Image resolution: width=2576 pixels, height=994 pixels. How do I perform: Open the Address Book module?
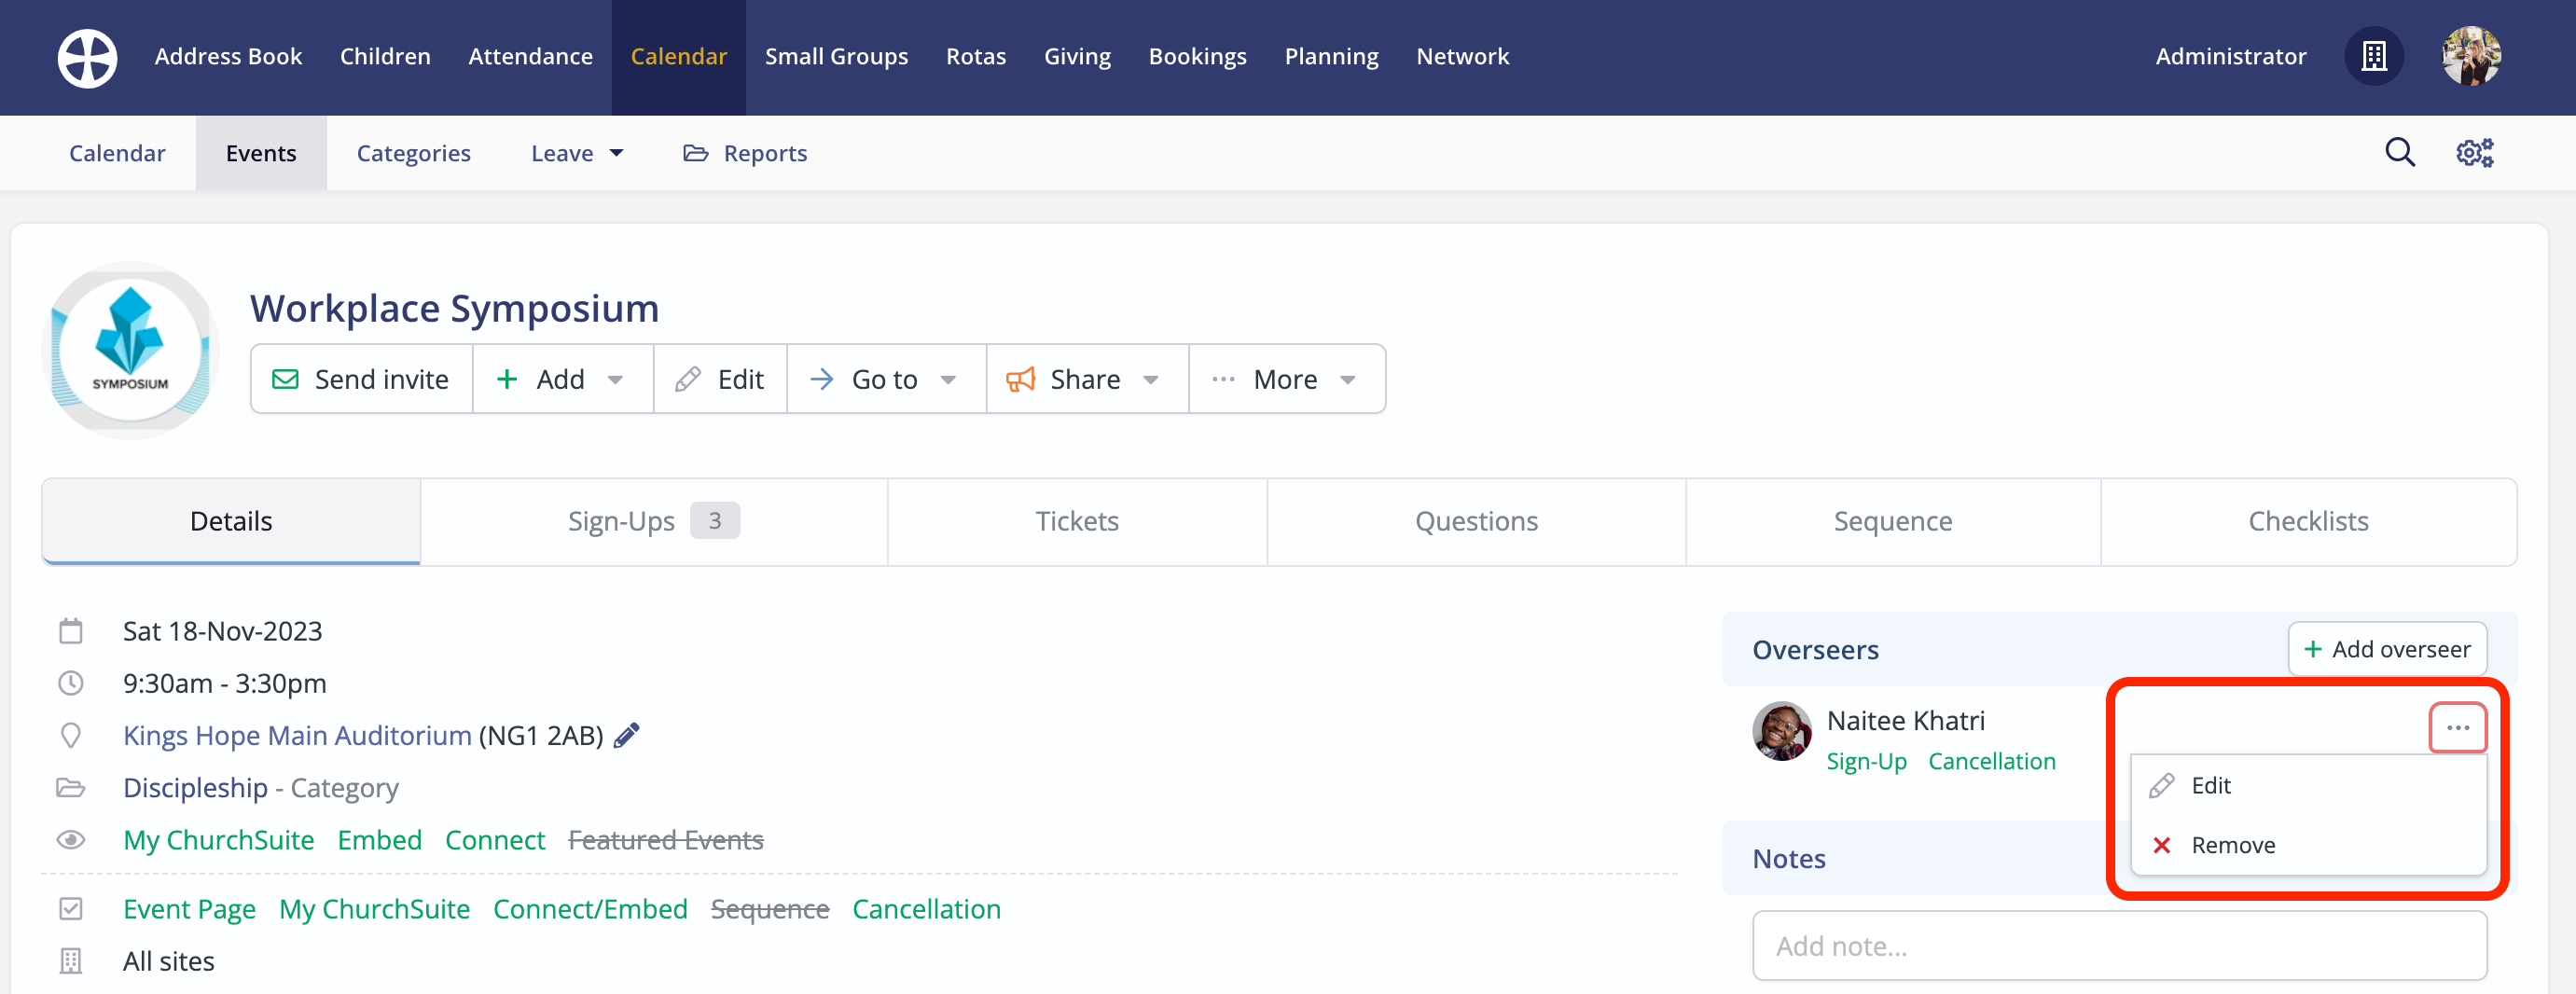pos(228,57)
